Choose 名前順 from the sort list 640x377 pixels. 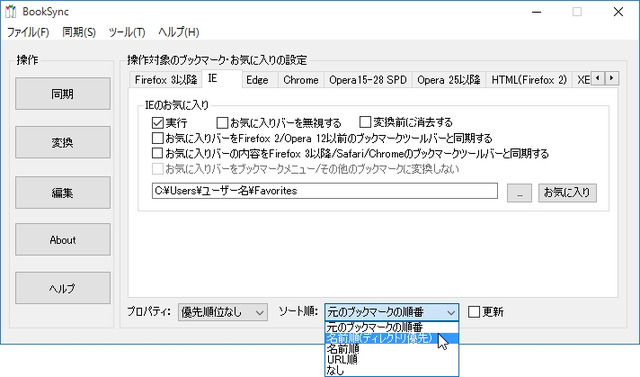(x=391, y=349)
